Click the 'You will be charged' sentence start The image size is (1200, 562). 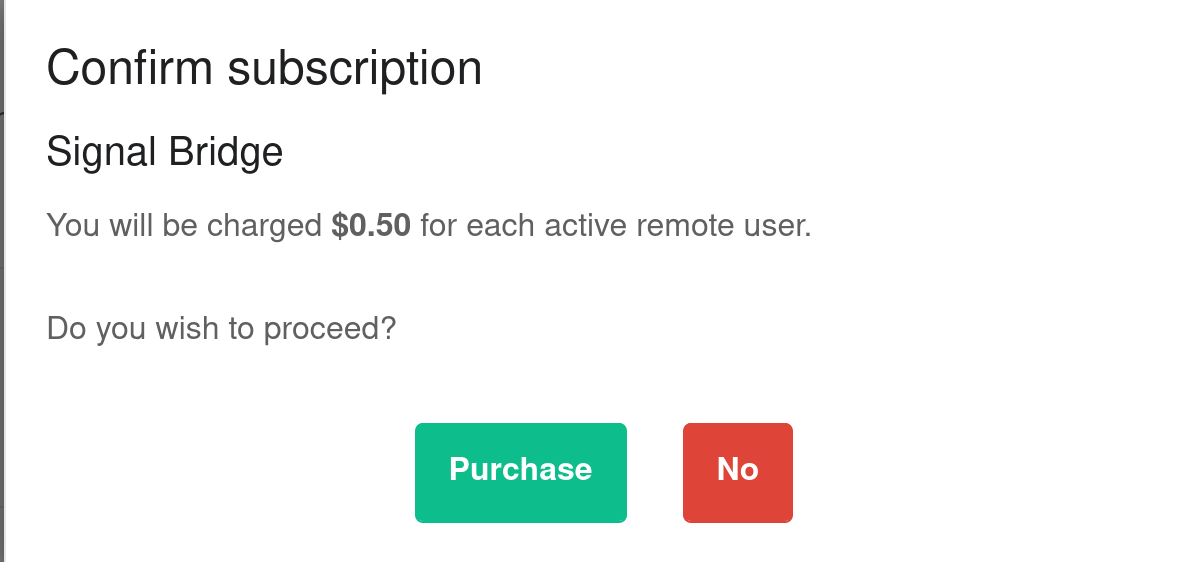coord(185,226)
